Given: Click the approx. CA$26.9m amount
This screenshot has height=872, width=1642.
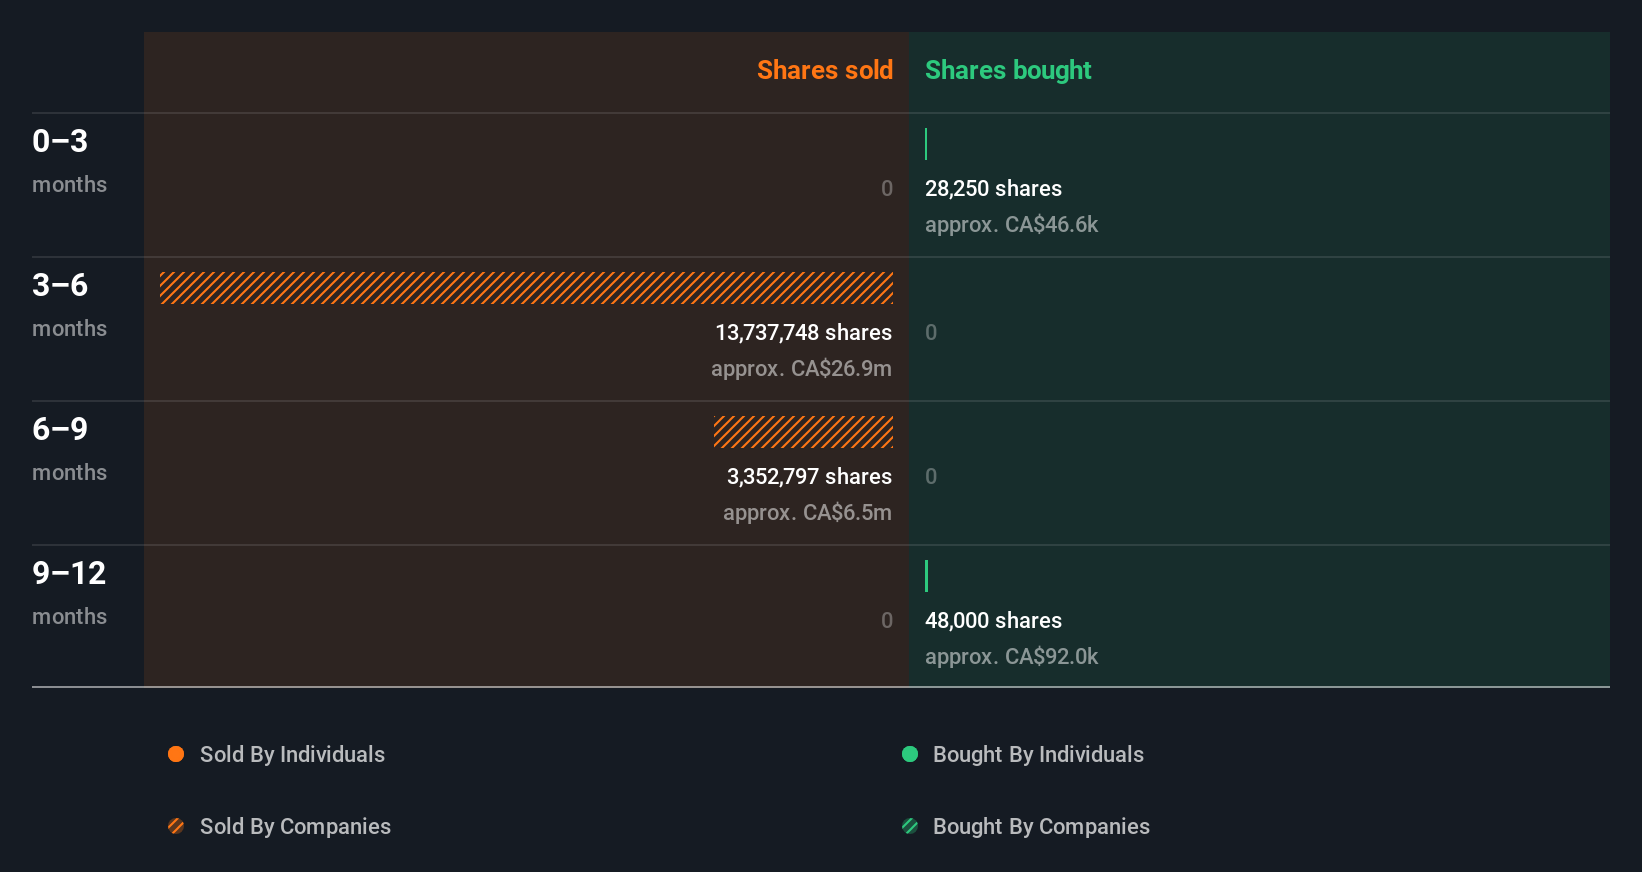Looking at the screenshot, I should click(801, 368).
